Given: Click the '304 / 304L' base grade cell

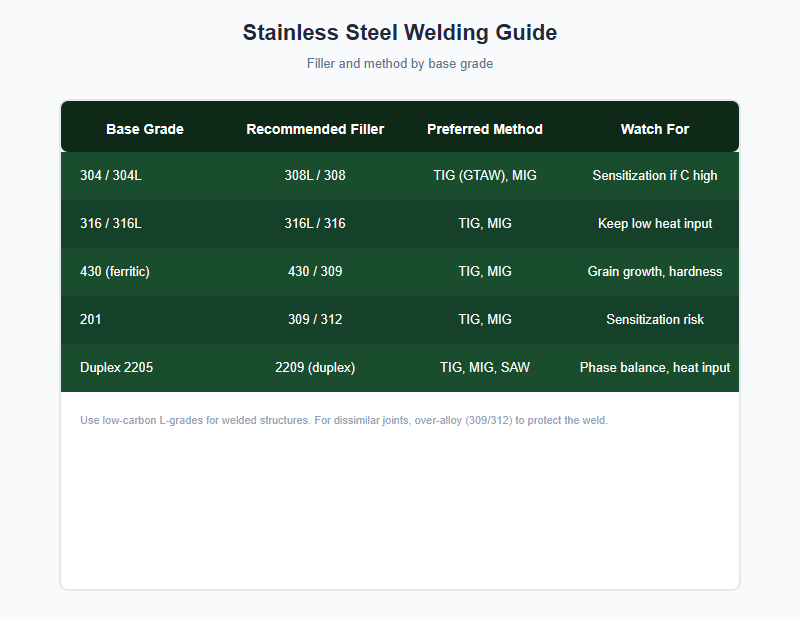Looking at the screenshot, I should [x=111, y=176].
